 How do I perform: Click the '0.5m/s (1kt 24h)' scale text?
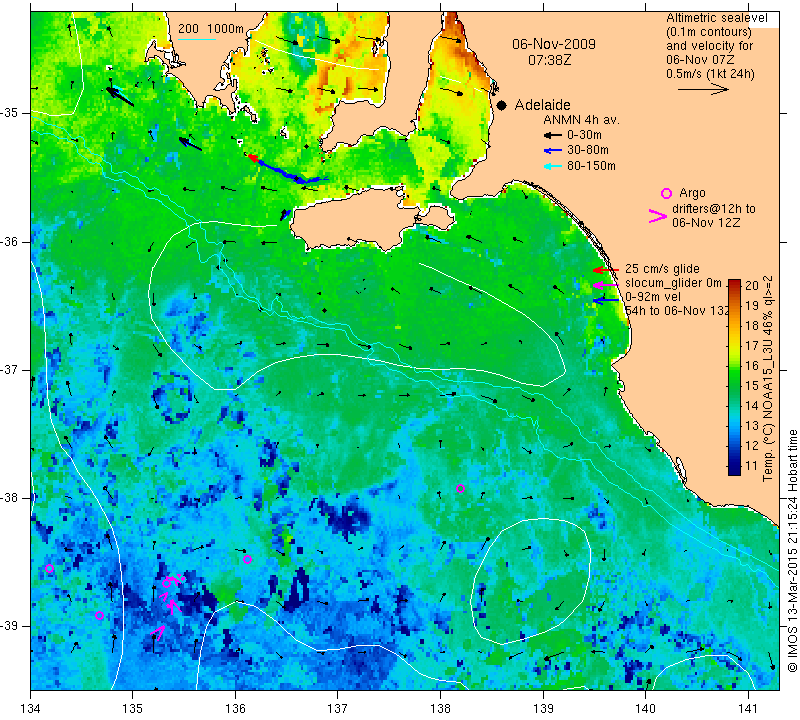pyautogui.click(x=710, y=73)
